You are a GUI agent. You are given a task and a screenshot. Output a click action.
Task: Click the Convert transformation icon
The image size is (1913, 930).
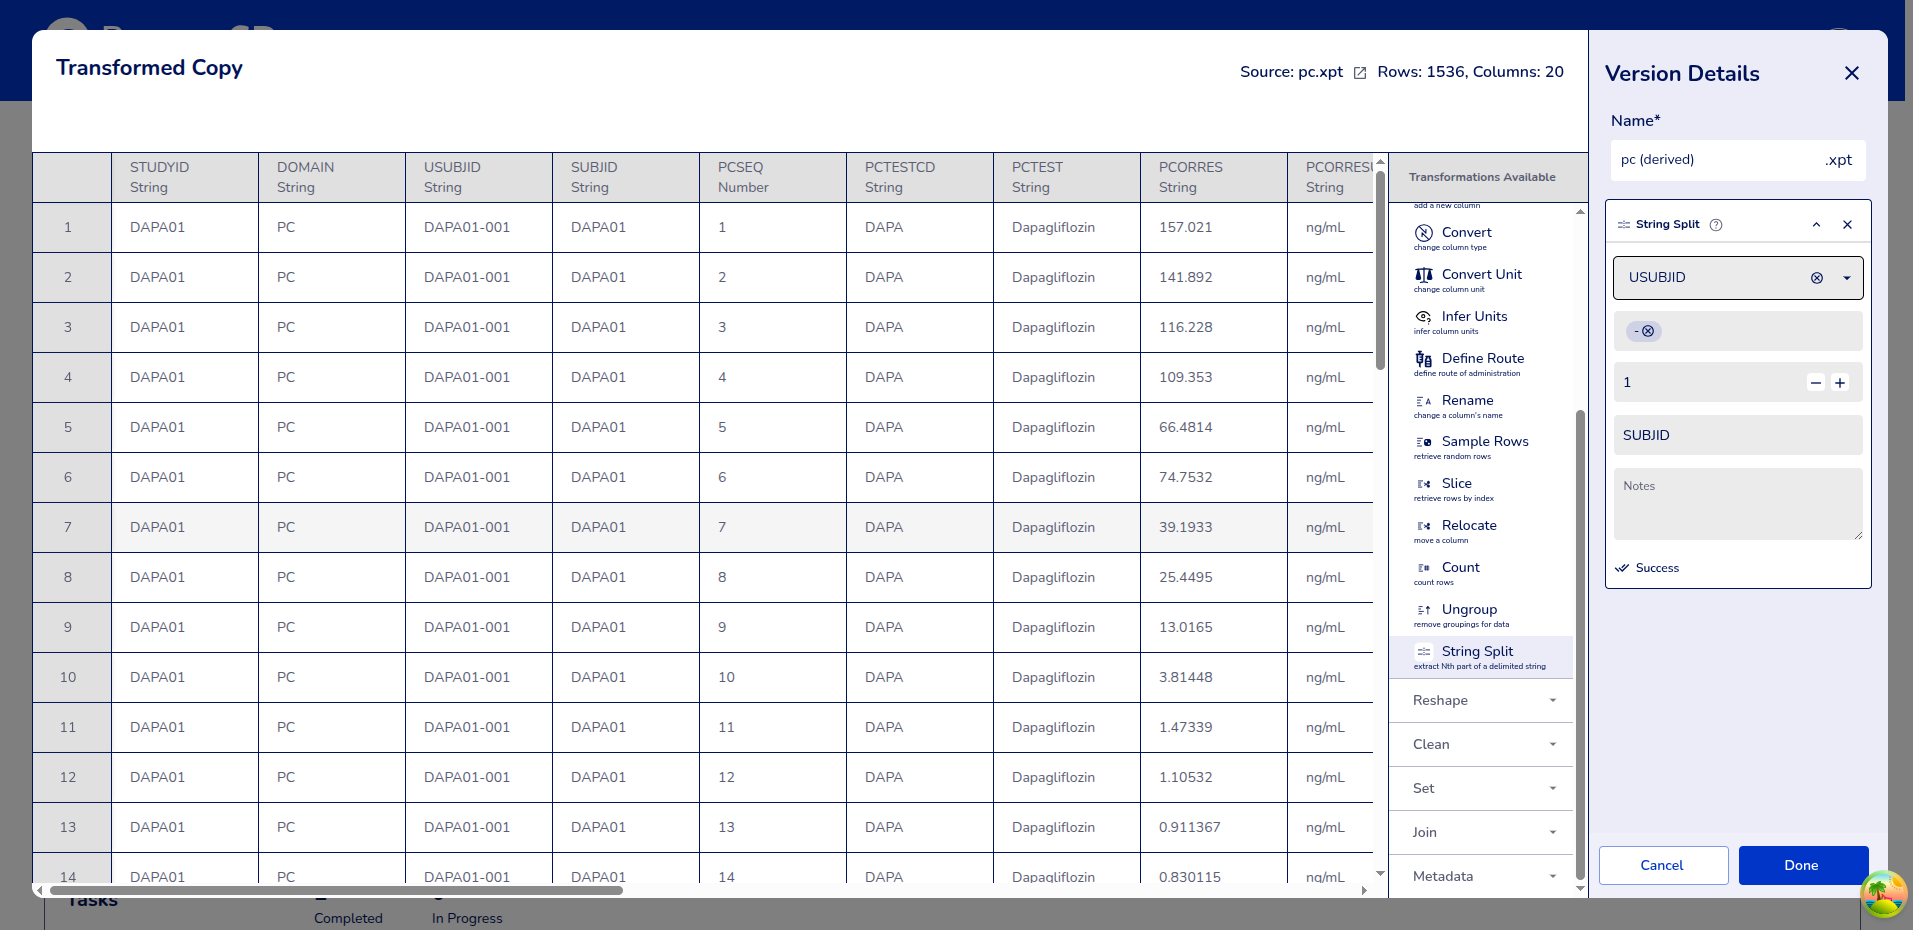point(1424,233)
